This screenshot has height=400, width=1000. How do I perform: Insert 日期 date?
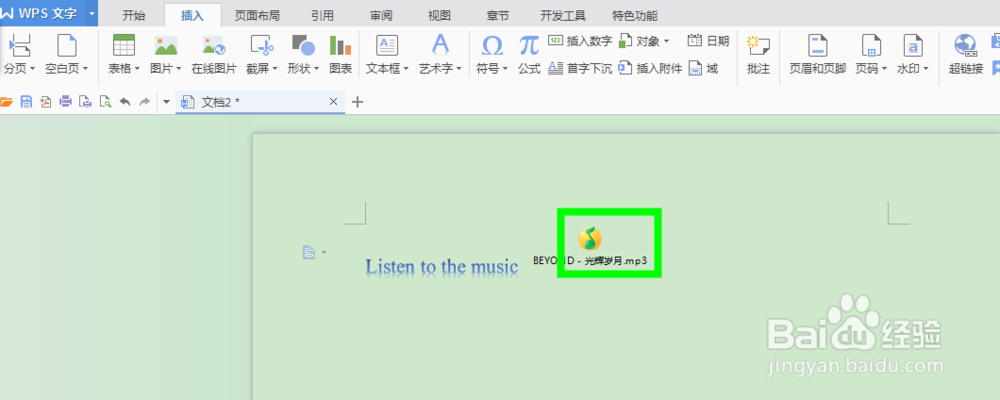(708, 41)
